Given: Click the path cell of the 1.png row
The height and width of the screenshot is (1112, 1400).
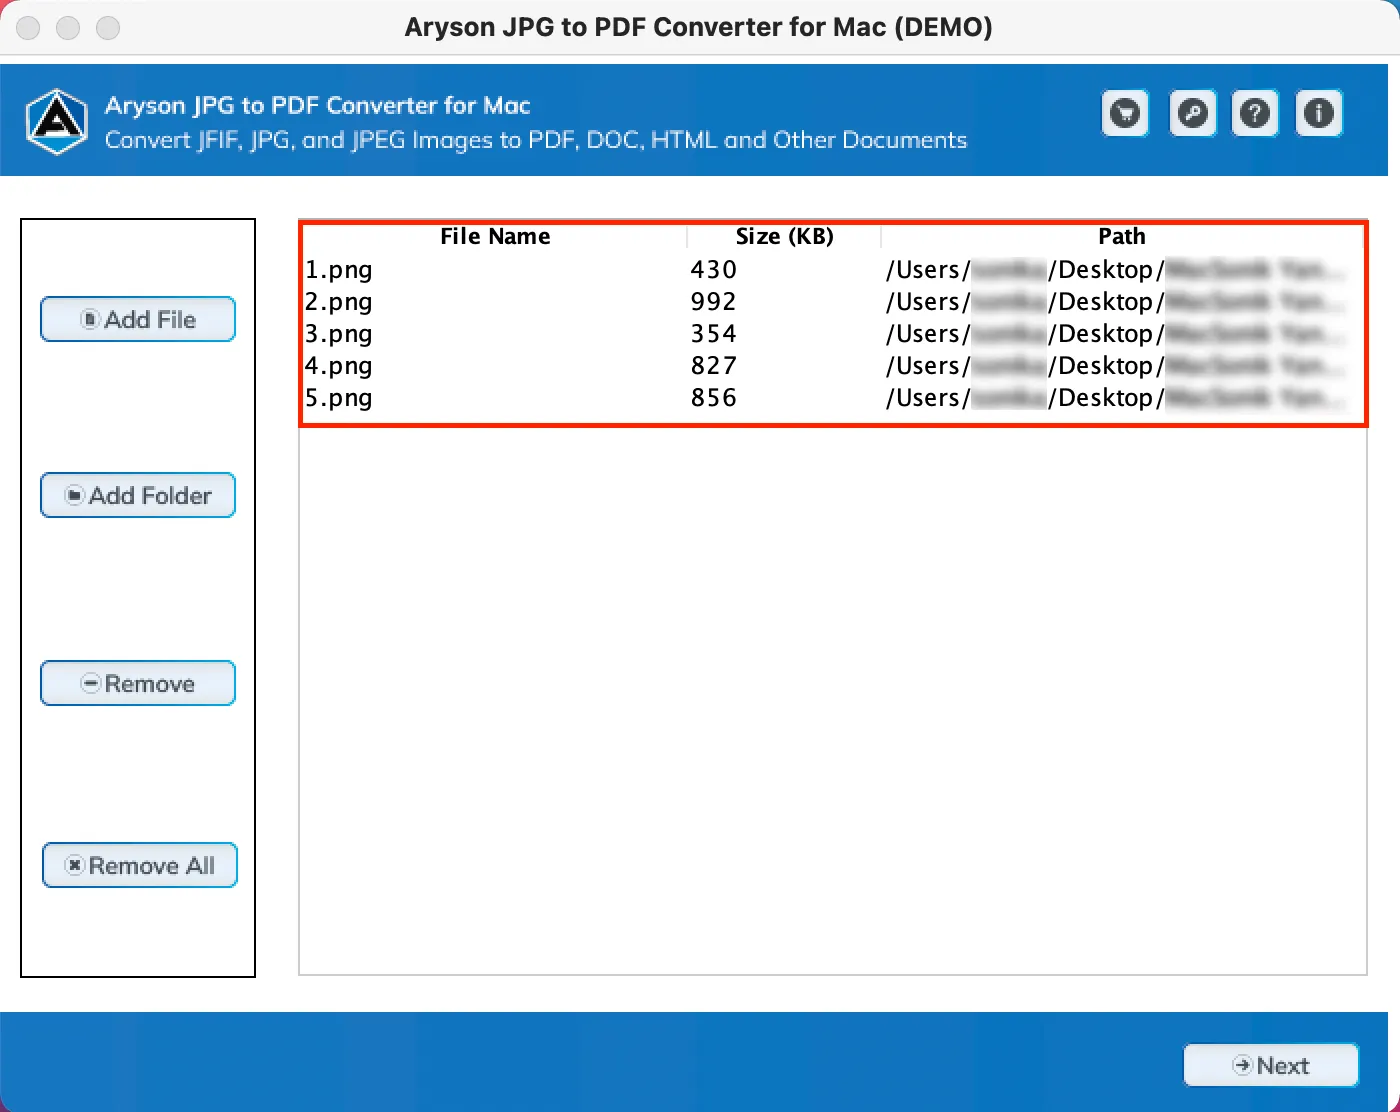Looking at the screenshot, I should click(x=1122, y=270).
